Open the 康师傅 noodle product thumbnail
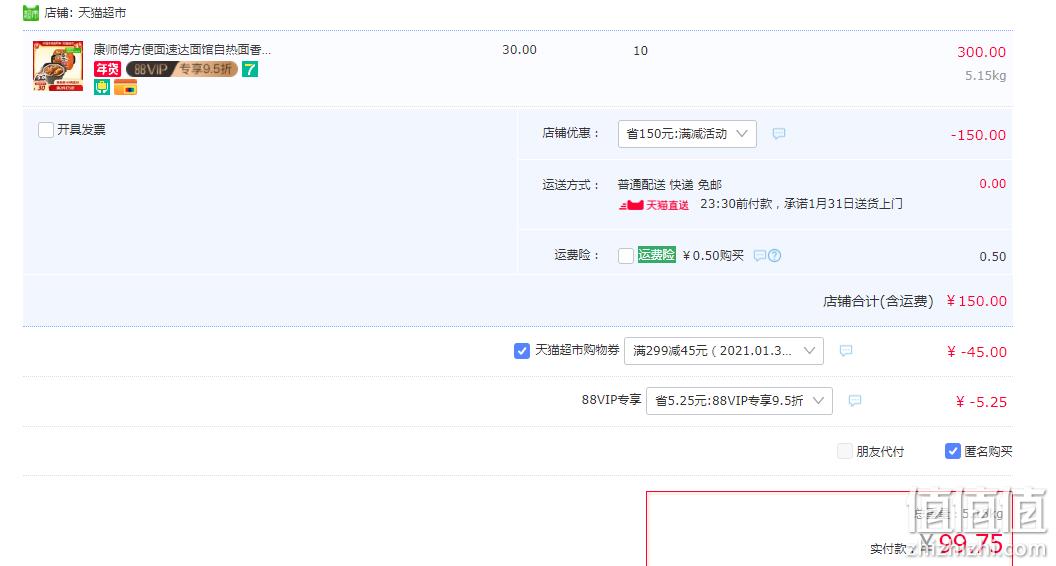The height and width of the screenshot is (566, 1056). click(58, 65)
